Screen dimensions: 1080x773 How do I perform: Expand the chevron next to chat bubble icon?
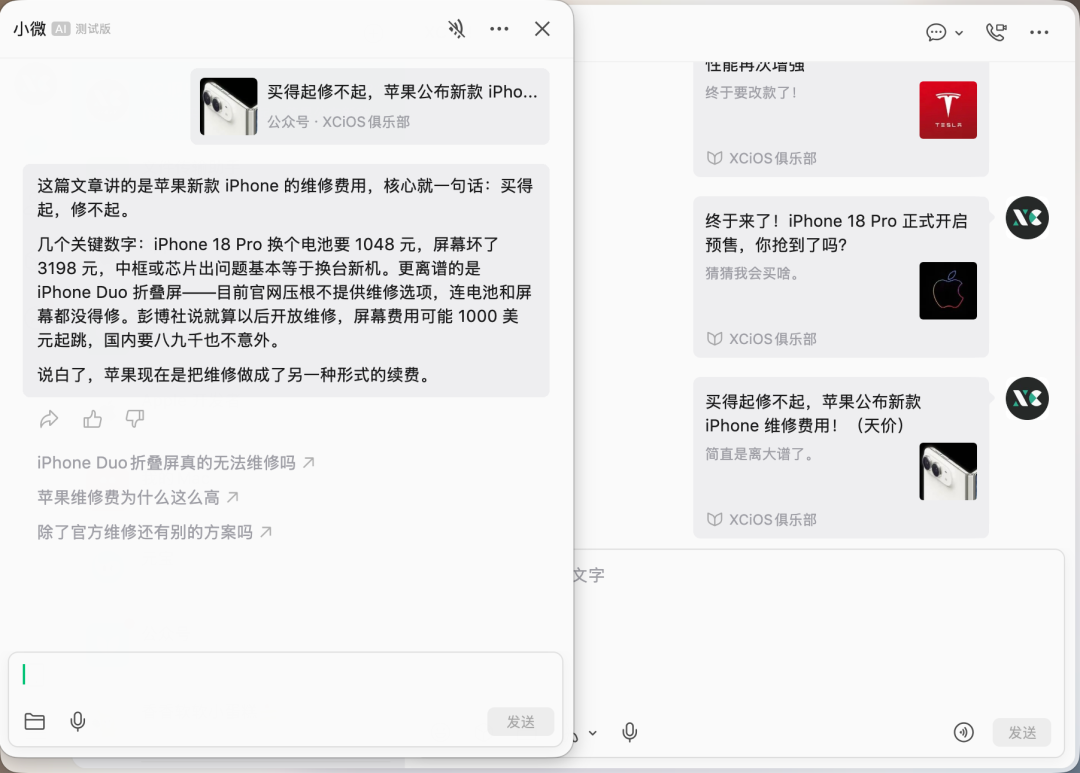[959, 33]
